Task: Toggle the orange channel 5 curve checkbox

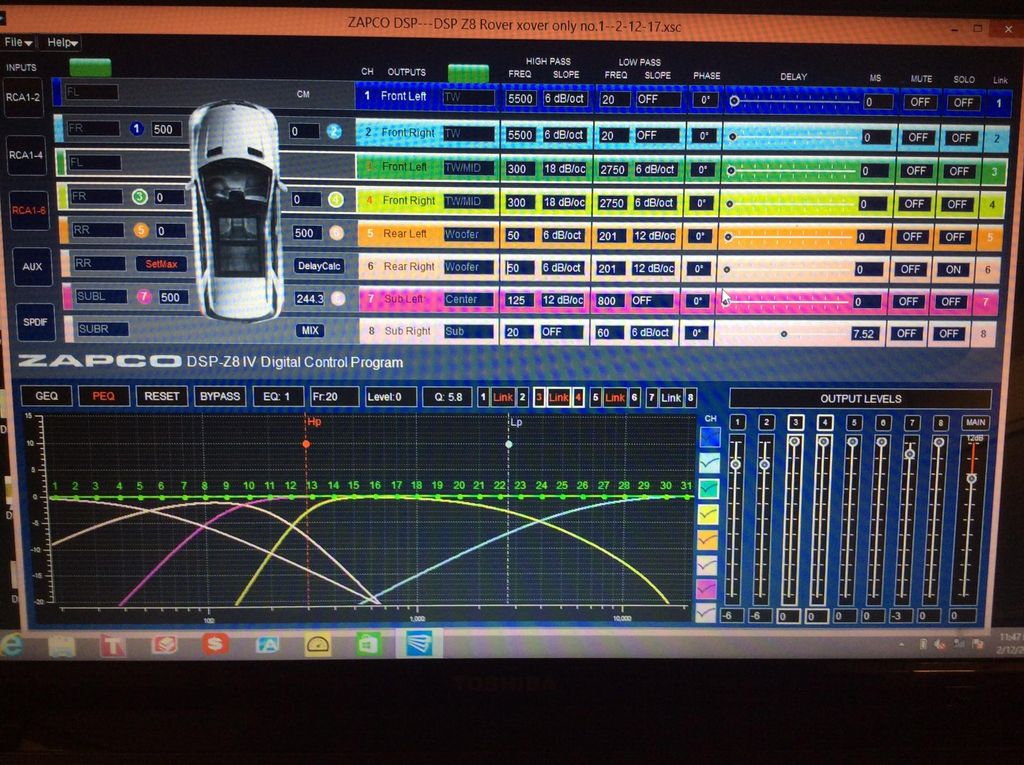Action: point(708,540)
